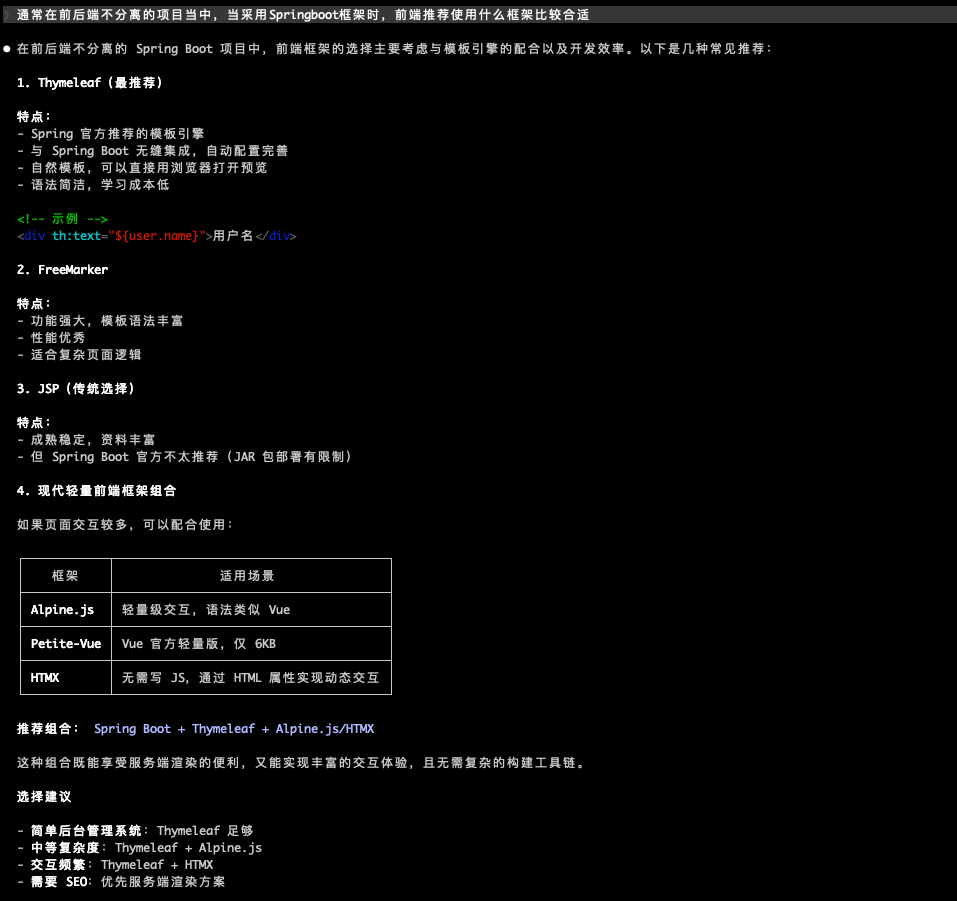The height and width of the screenshot is (901, 957).
Task: Select the heading '1. Thymeleaf (最推荐)'
Action: (x=90, y=82)
